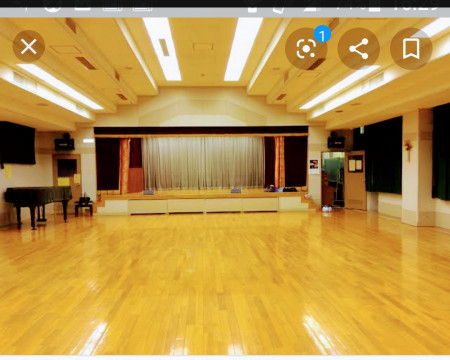Tap the clock in the status bar
This screenshot has height=360, width=450.
click(415, 7)
